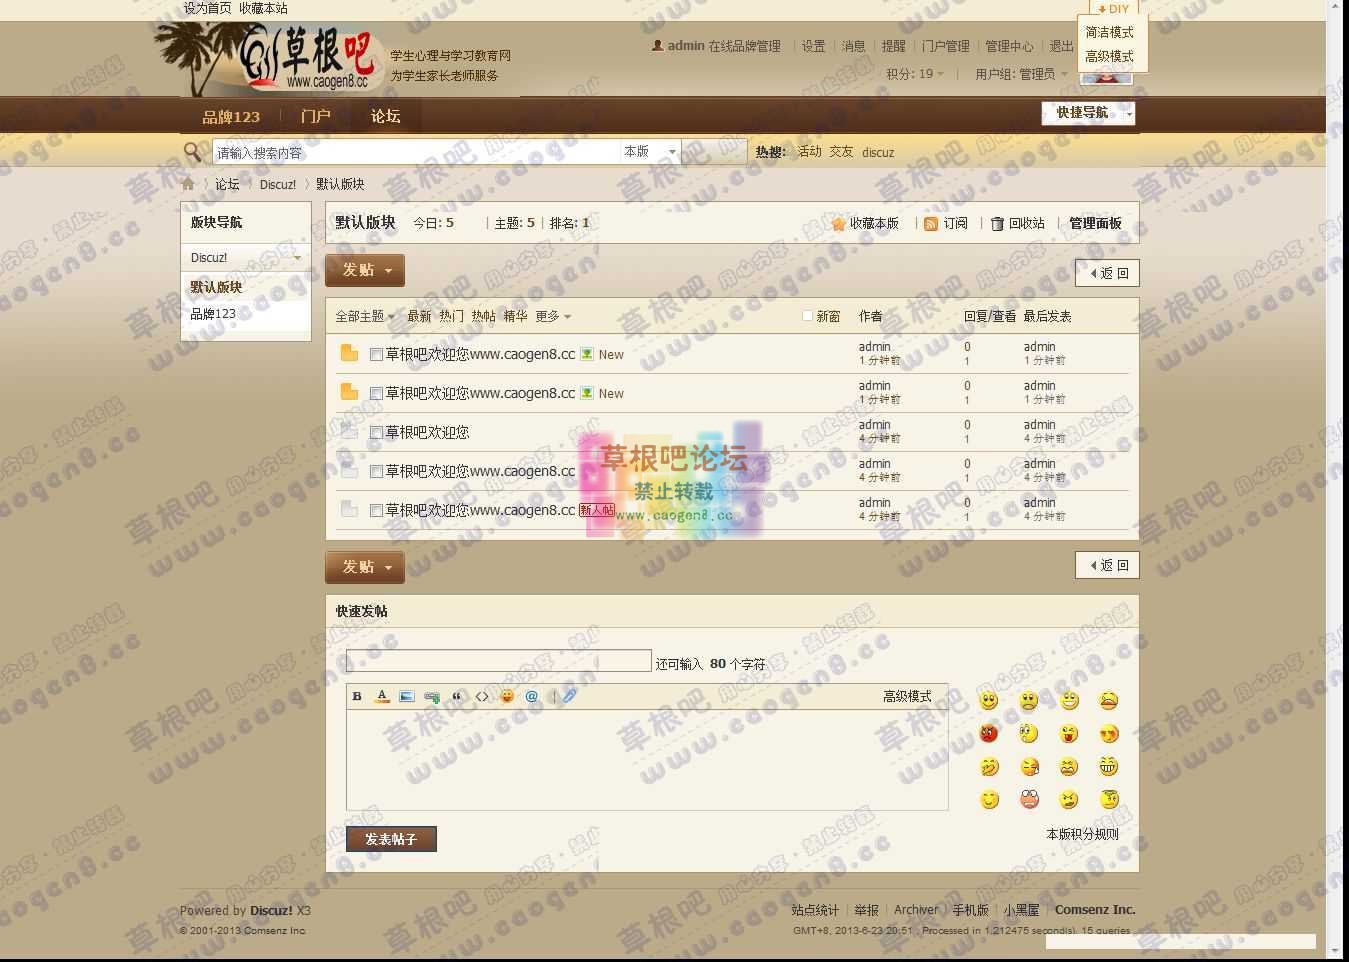Screen dimensions: 1349x962
Task: Check the checkbox of first 草根吧欢迎您 thread
Action: 376,354
